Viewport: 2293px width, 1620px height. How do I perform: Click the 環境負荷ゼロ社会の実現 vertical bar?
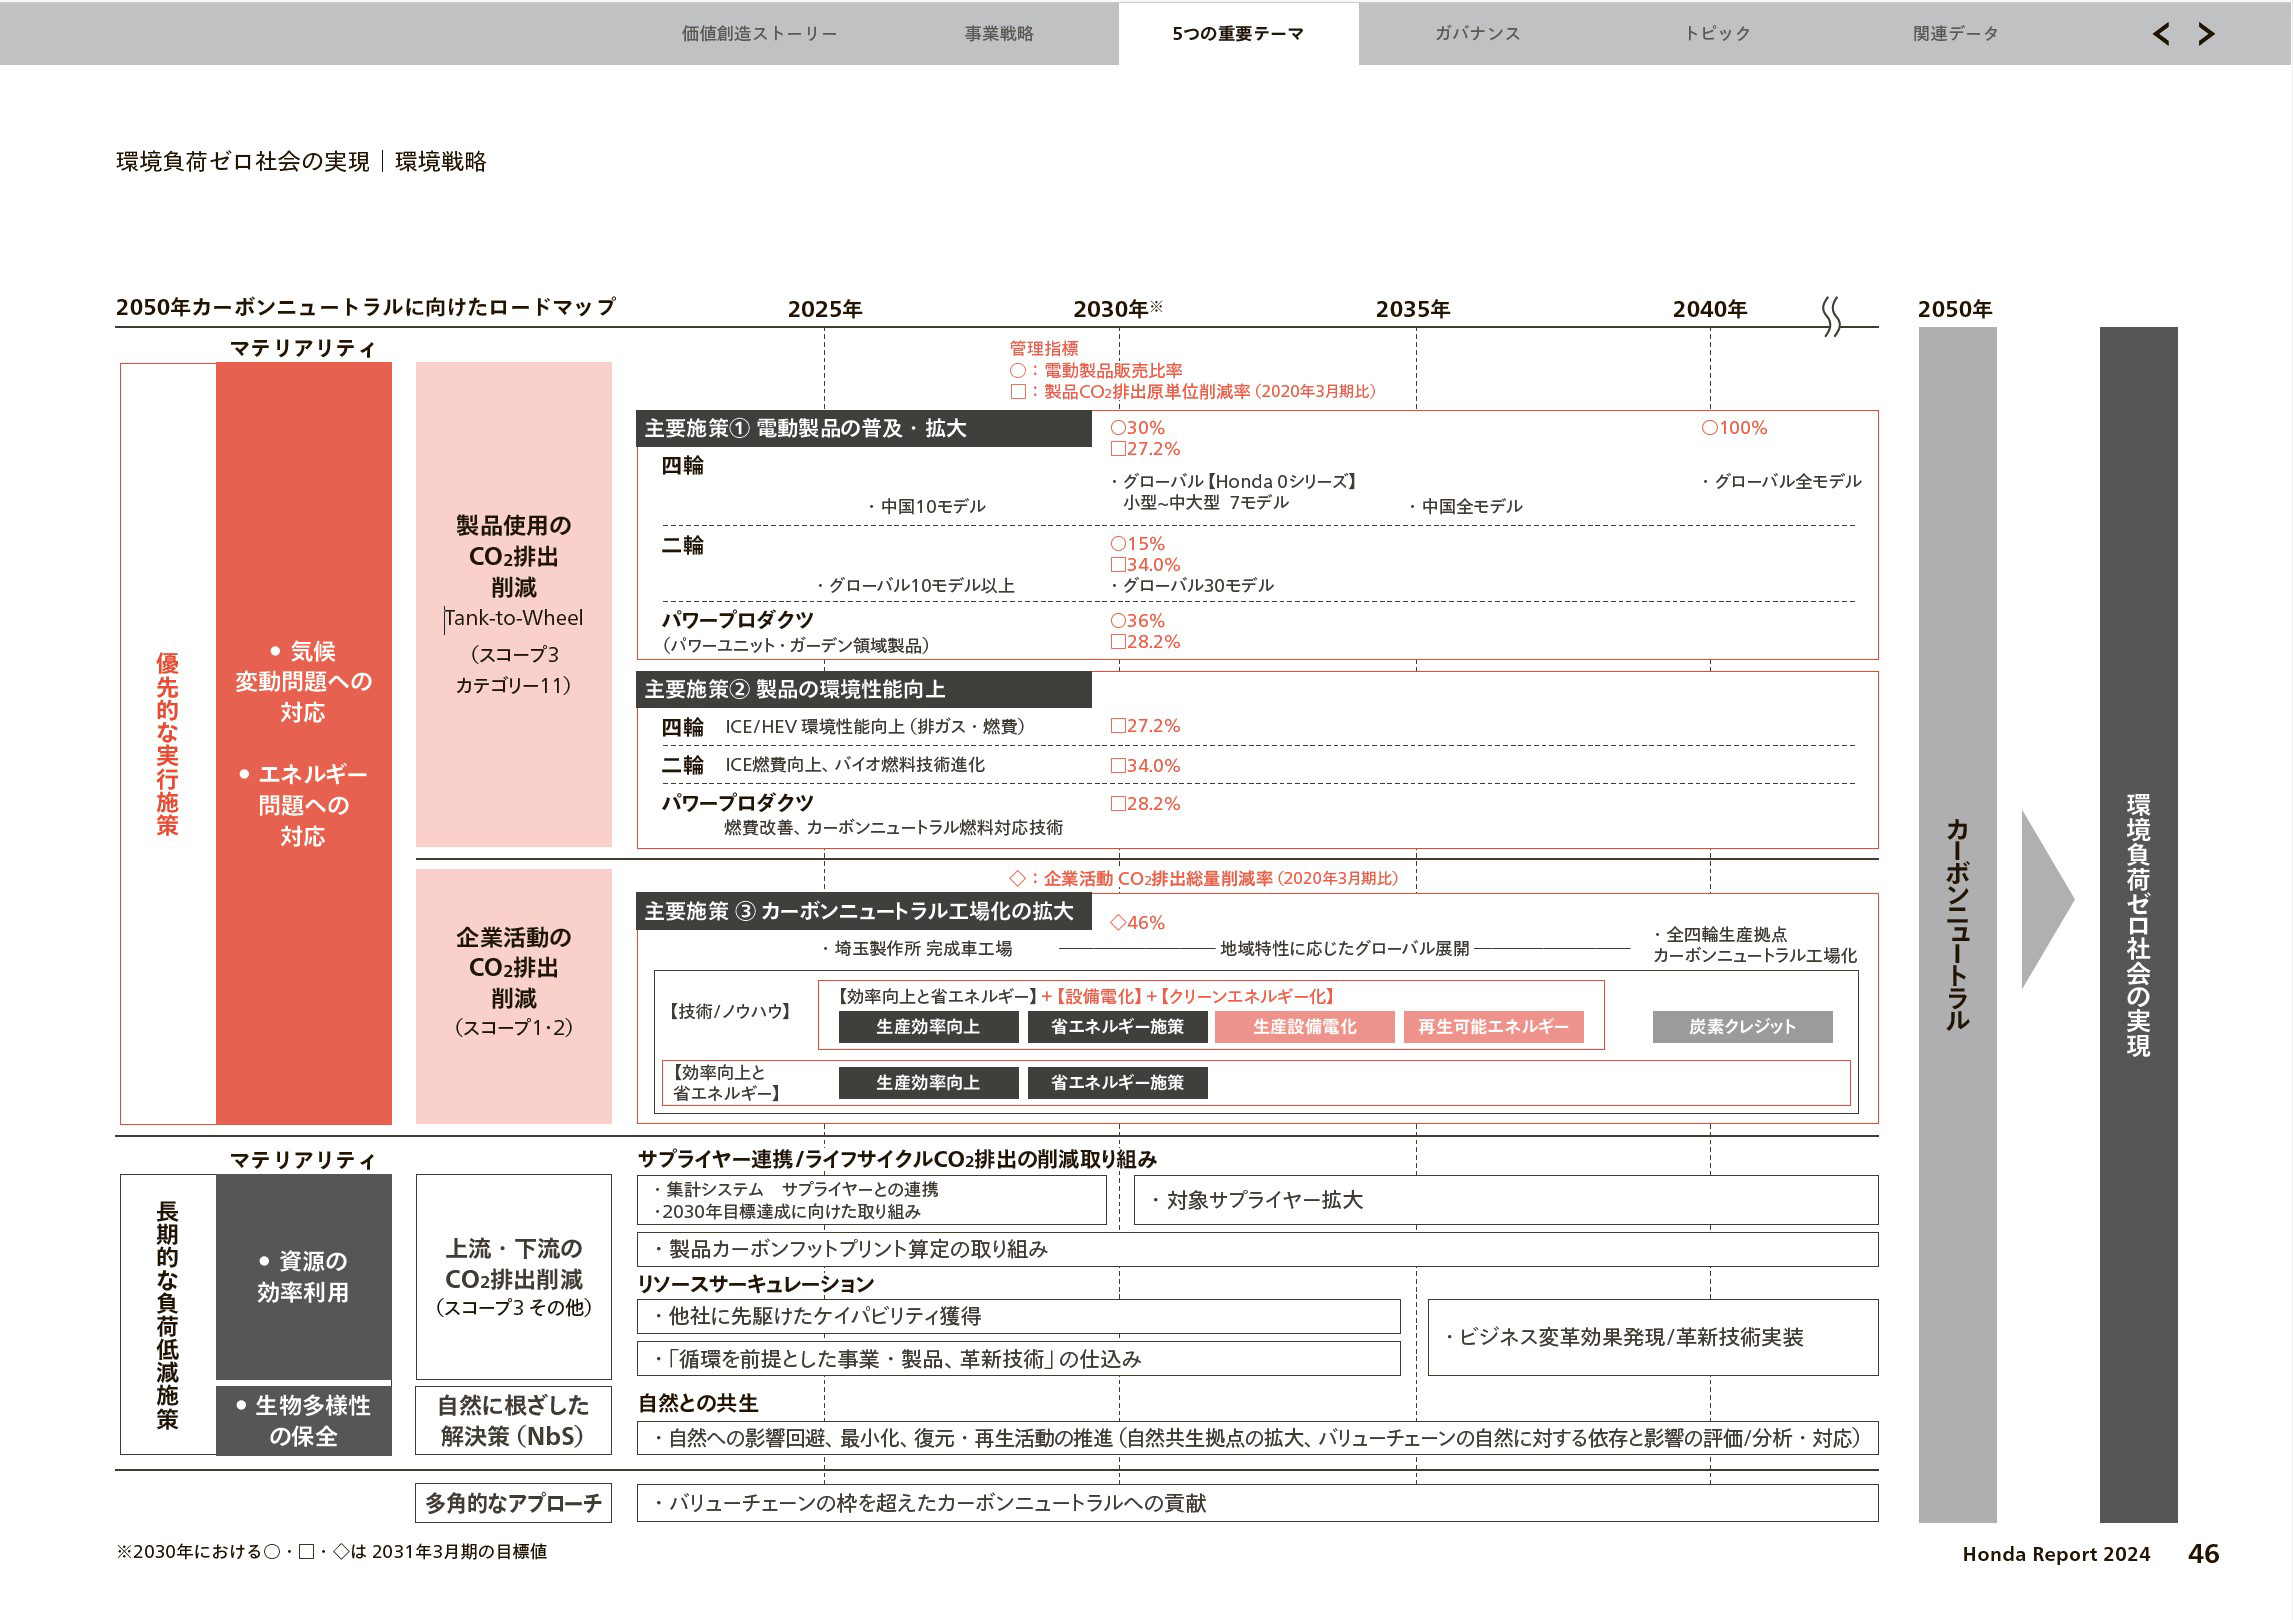[x=2138, y=925]
